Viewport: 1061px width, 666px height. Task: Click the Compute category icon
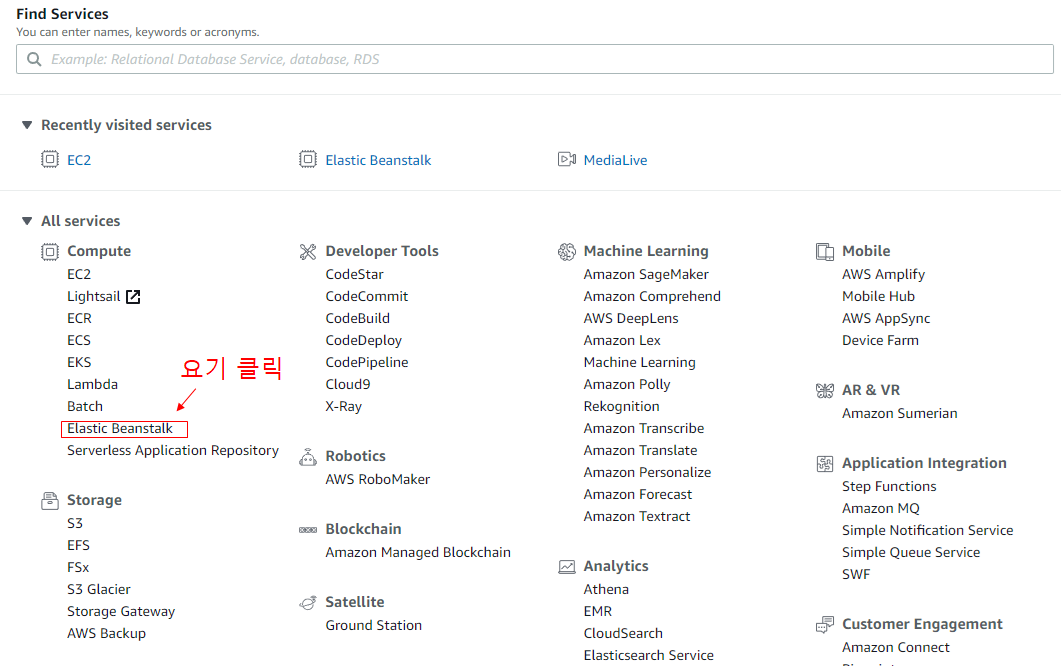(x=49, y=252)
